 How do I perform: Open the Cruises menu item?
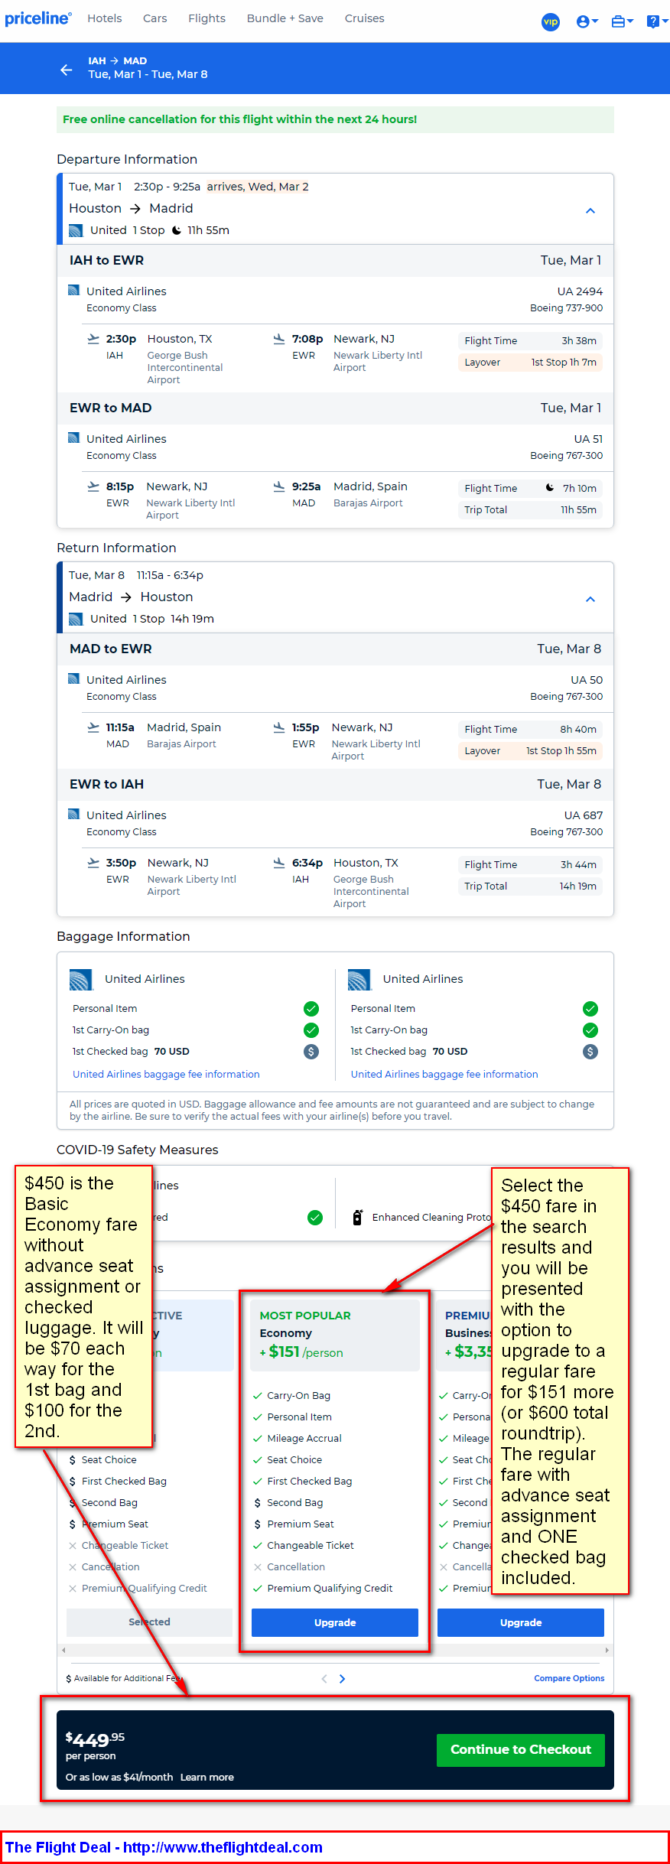click(364, 18)
